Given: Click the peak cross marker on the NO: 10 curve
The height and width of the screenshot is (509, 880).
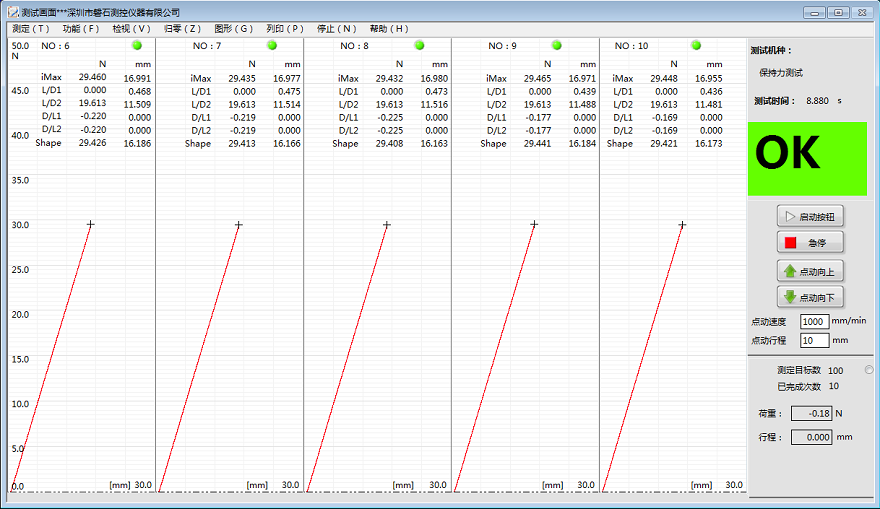Looking at the screenshot, I should pos(682,224).
